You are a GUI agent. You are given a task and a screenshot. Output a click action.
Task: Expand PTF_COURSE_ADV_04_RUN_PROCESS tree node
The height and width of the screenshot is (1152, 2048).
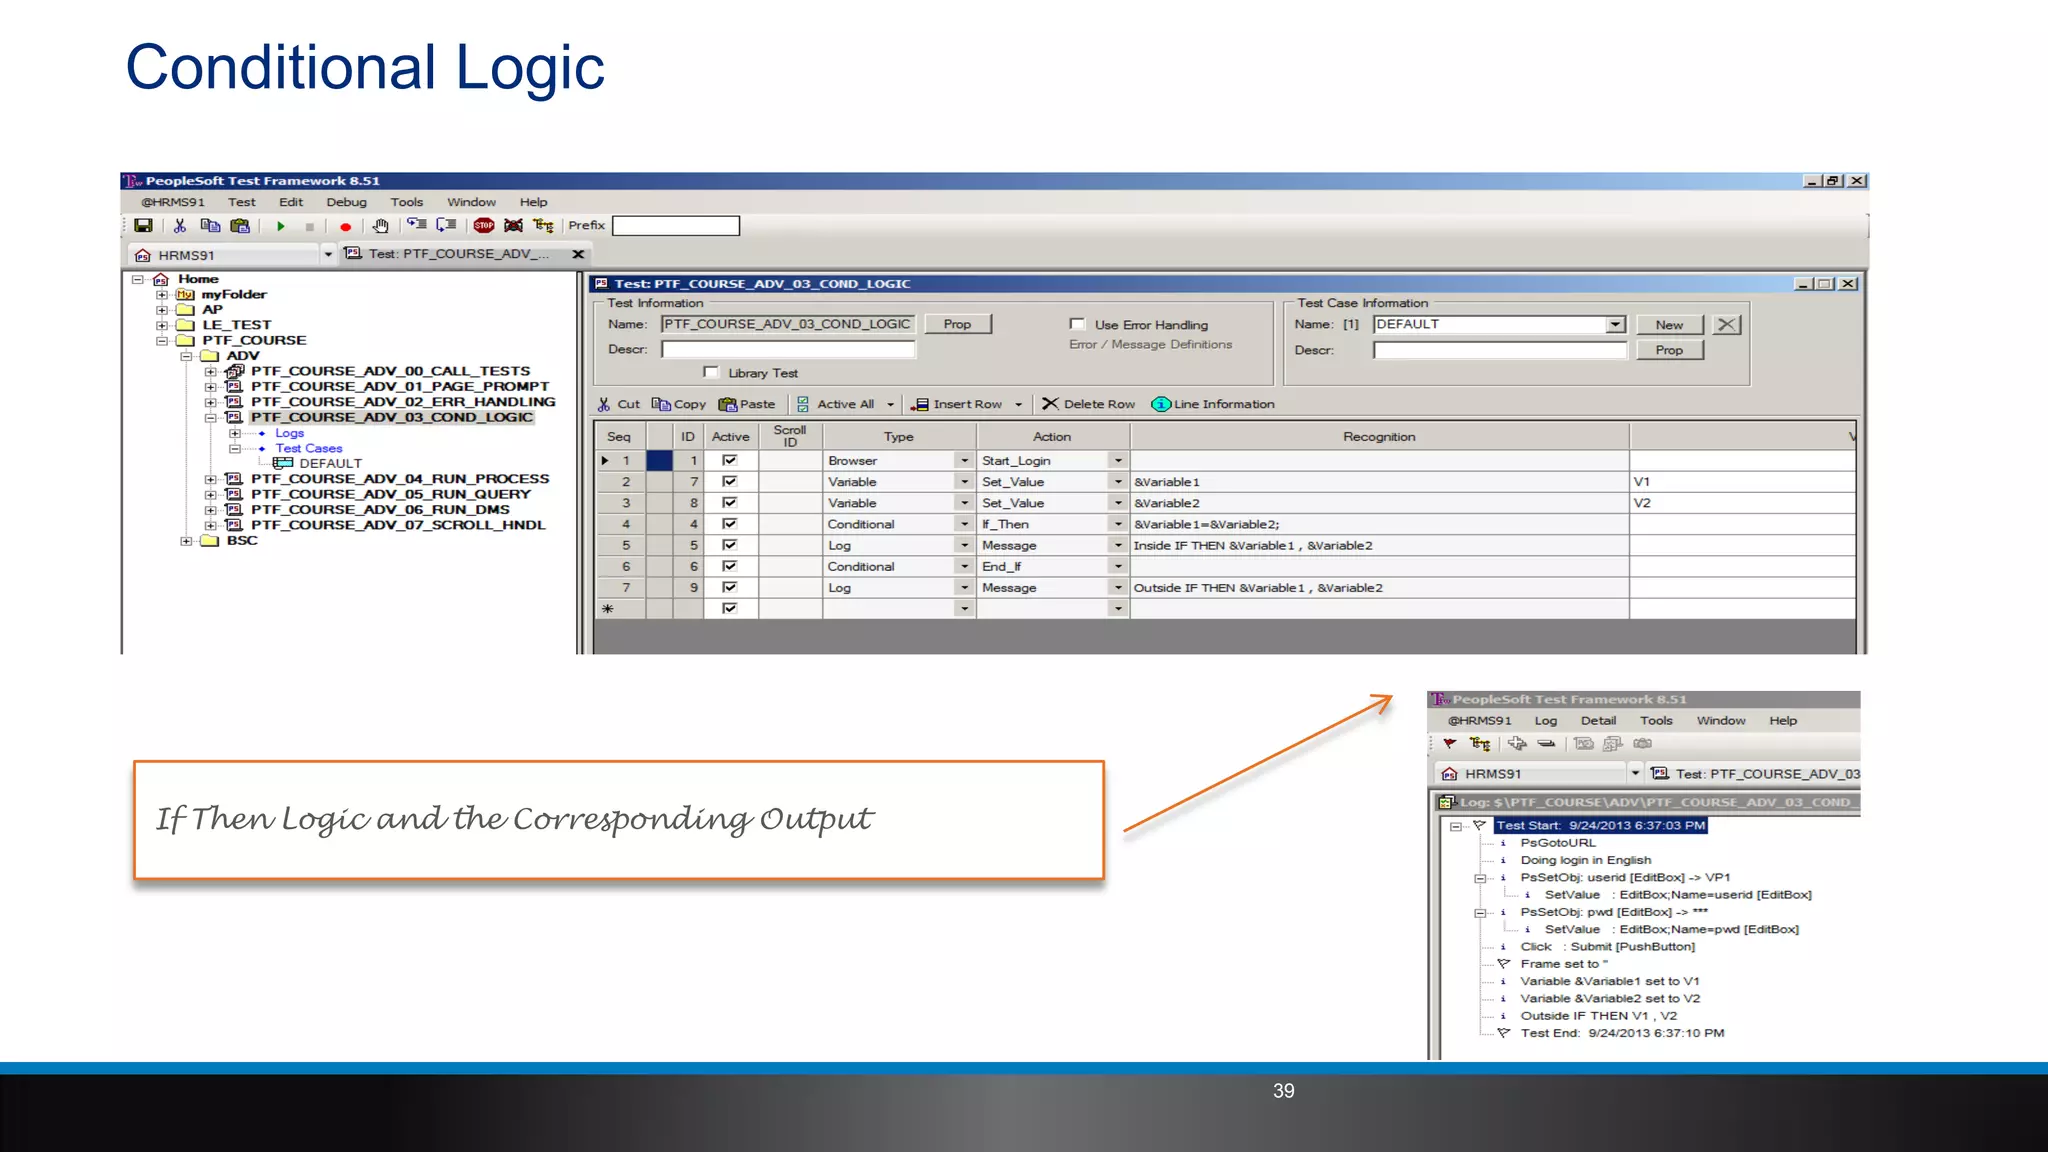pyautogui.click(x=211, y=480)
